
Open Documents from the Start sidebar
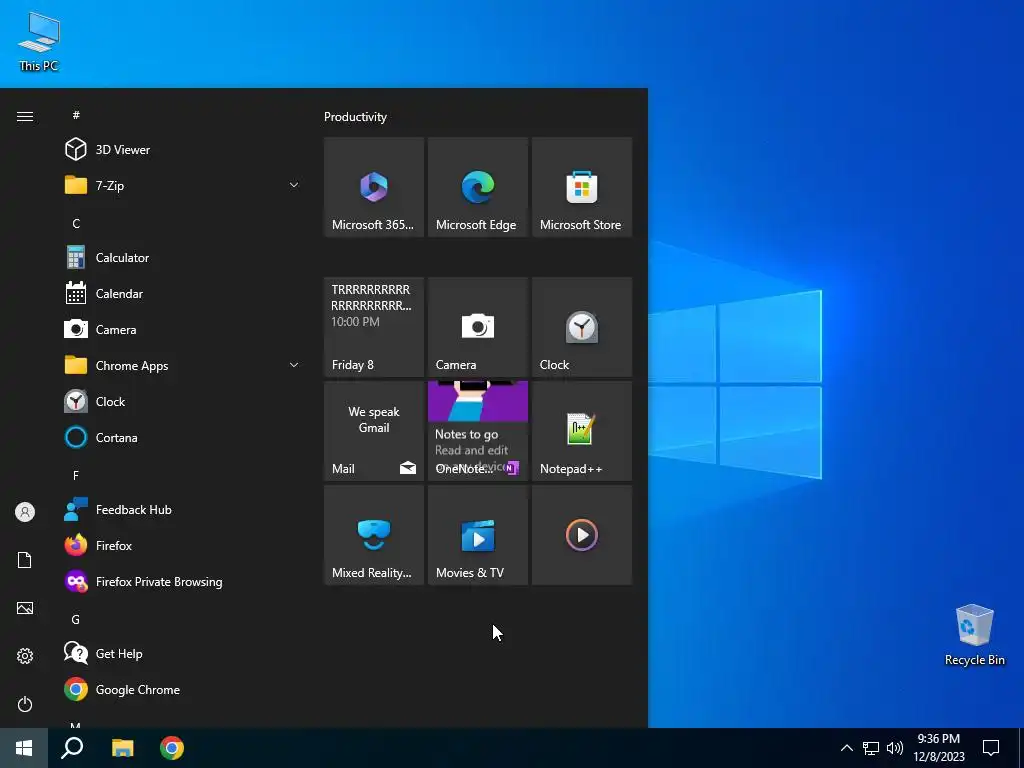[25, 560]
